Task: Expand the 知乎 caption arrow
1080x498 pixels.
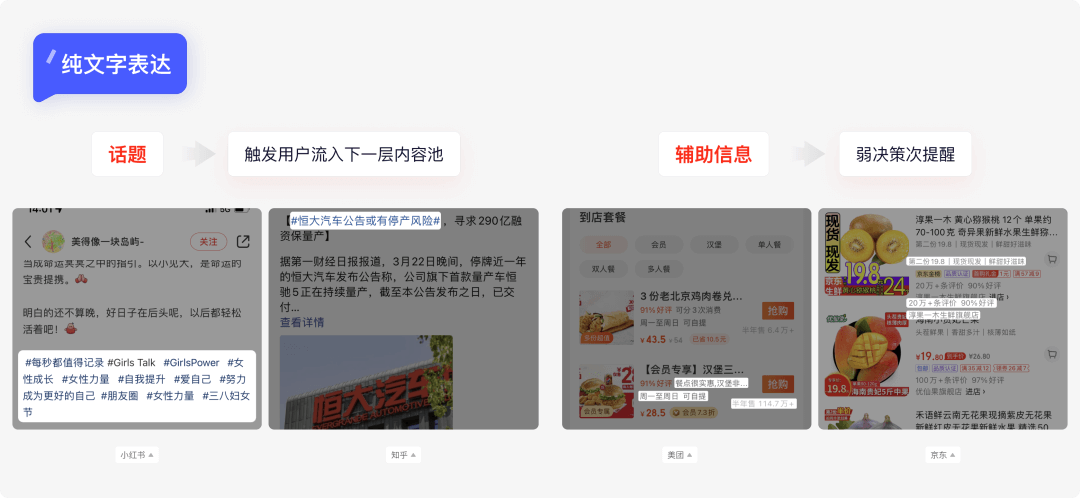Action: 413,455
